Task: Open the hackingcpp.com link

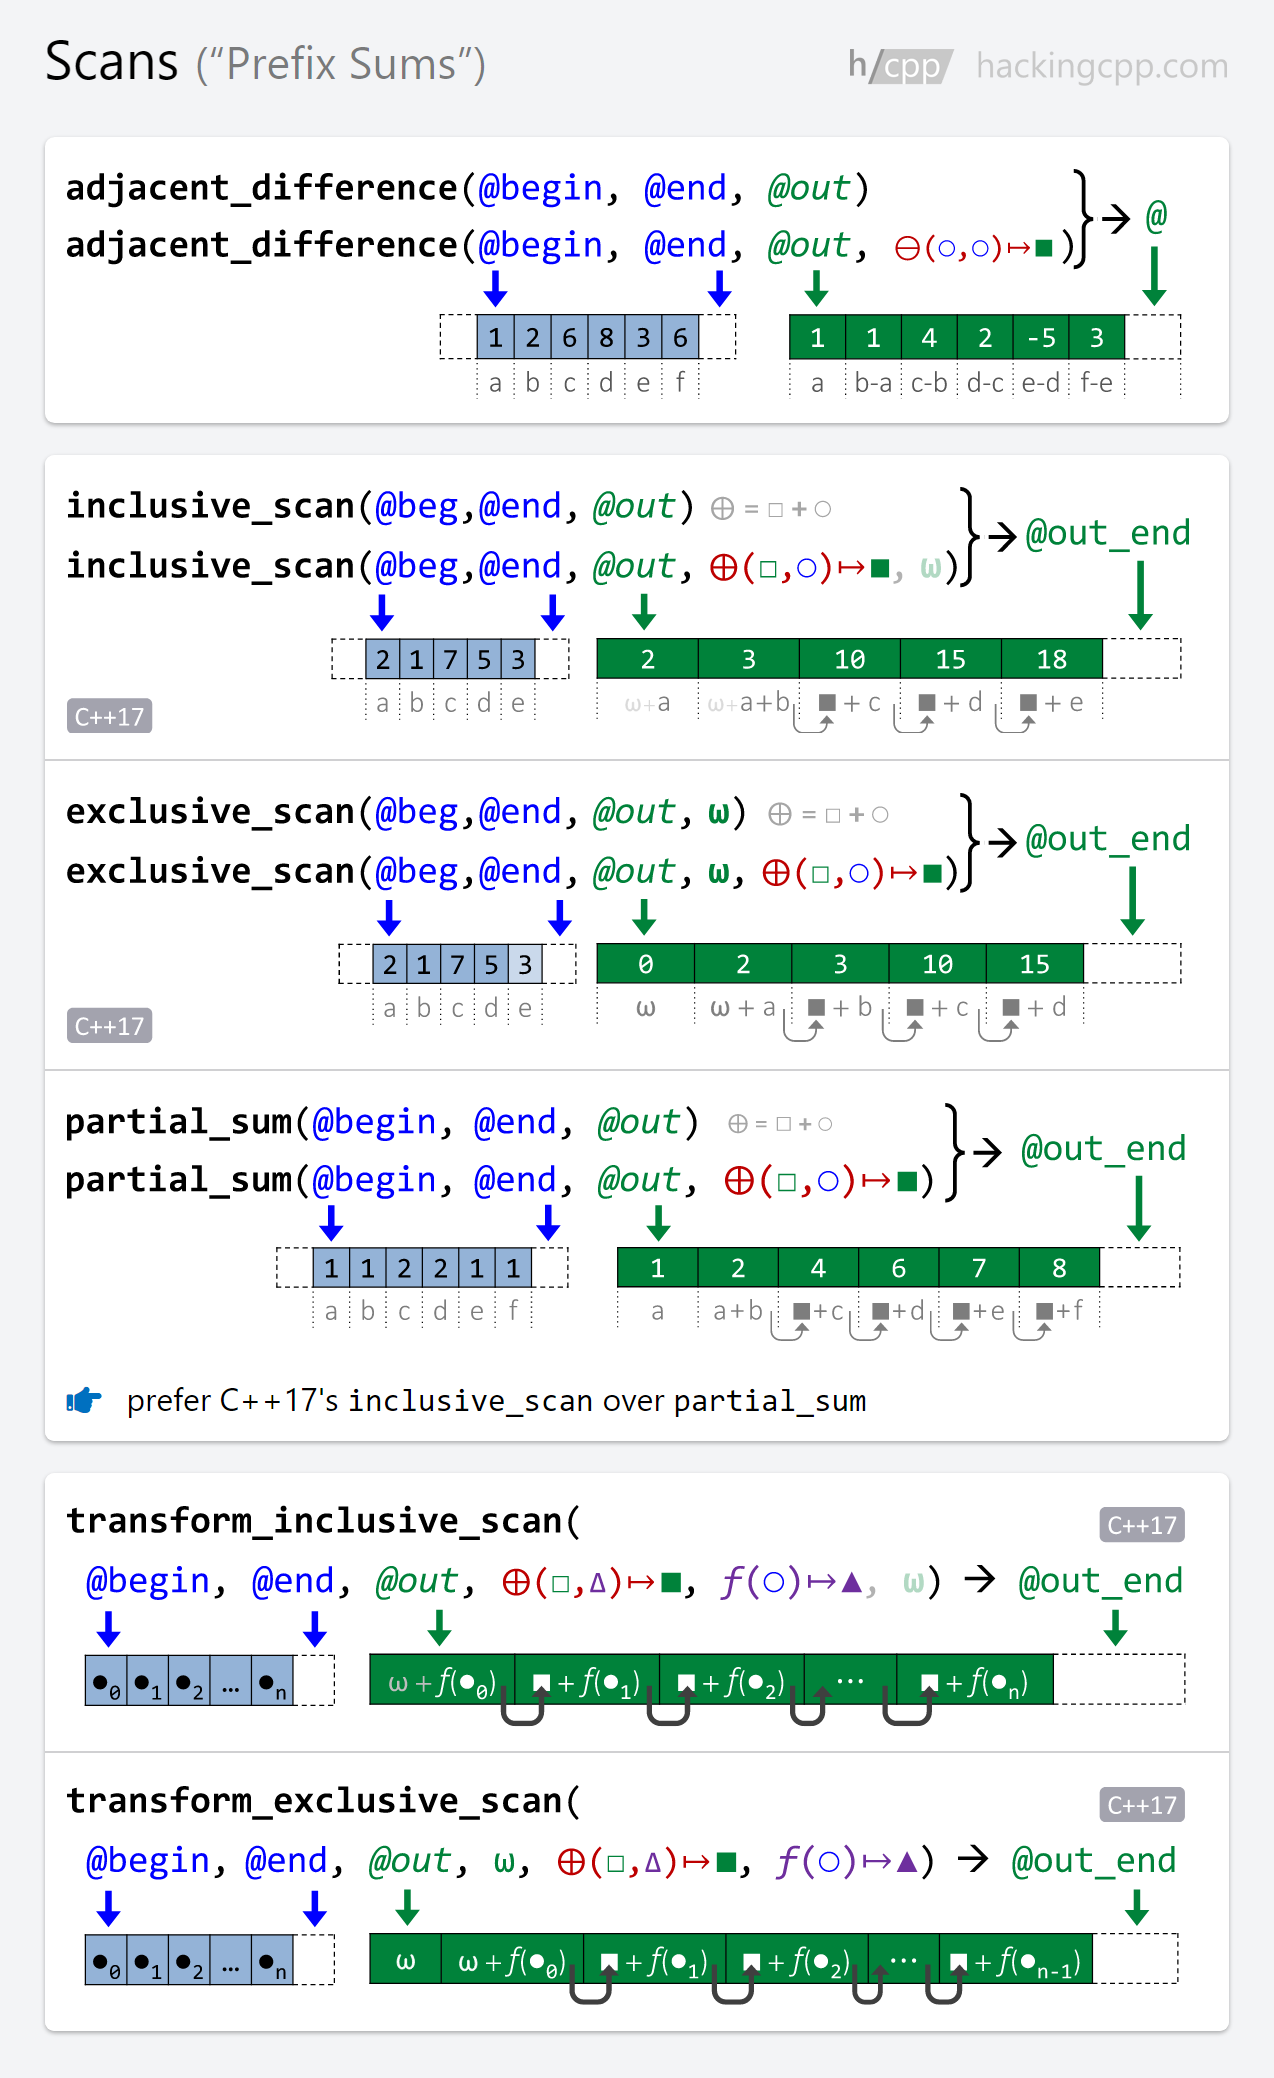Action: tap(1102, 66)
